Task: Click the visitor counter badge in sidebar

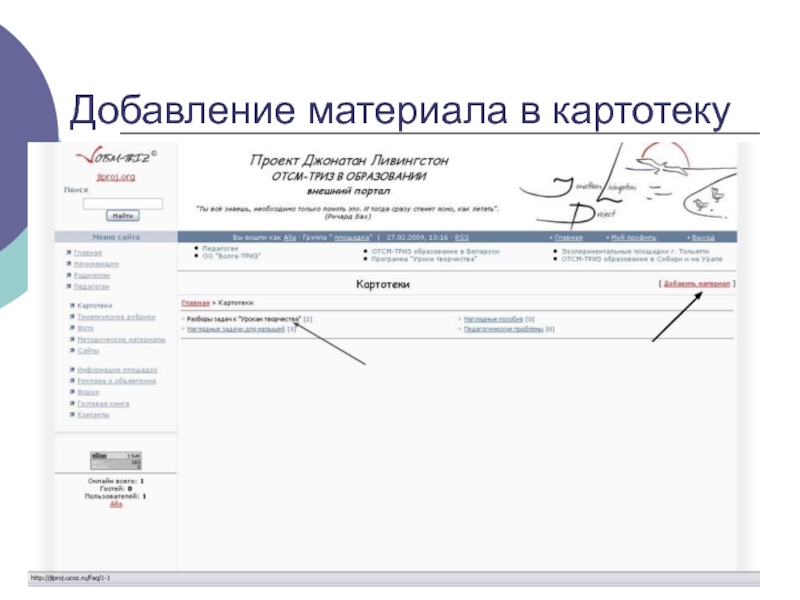Action: (116, 460)
